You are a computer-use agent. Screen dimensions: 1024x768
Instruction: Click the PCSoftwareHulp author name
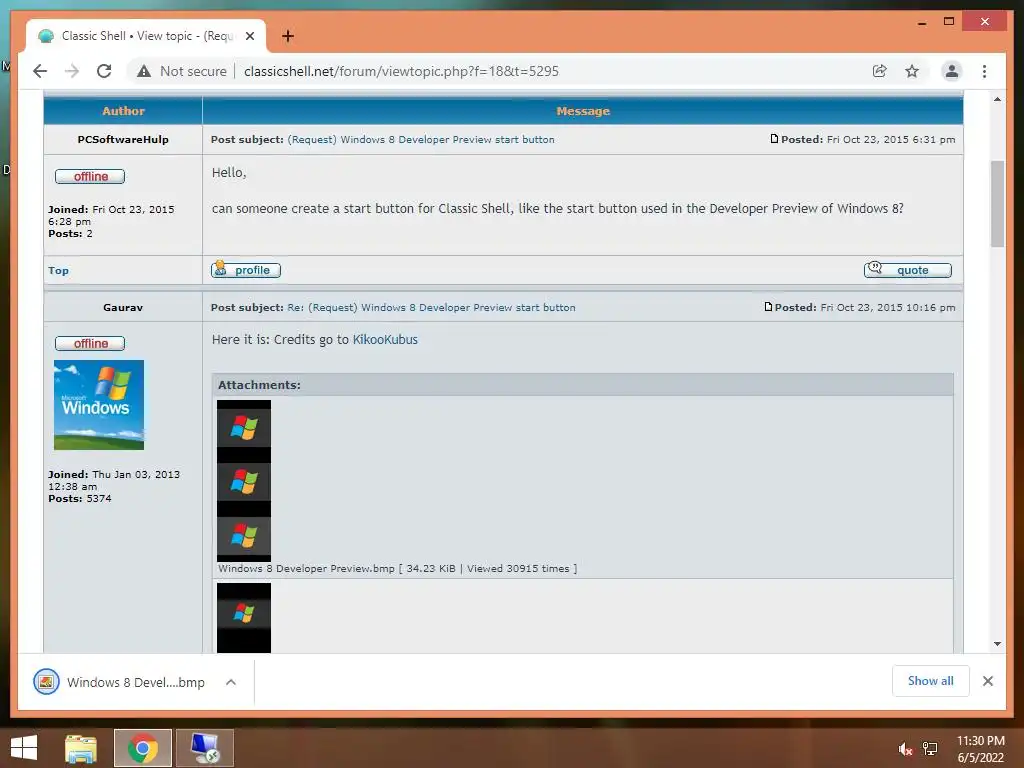point(123,139)
